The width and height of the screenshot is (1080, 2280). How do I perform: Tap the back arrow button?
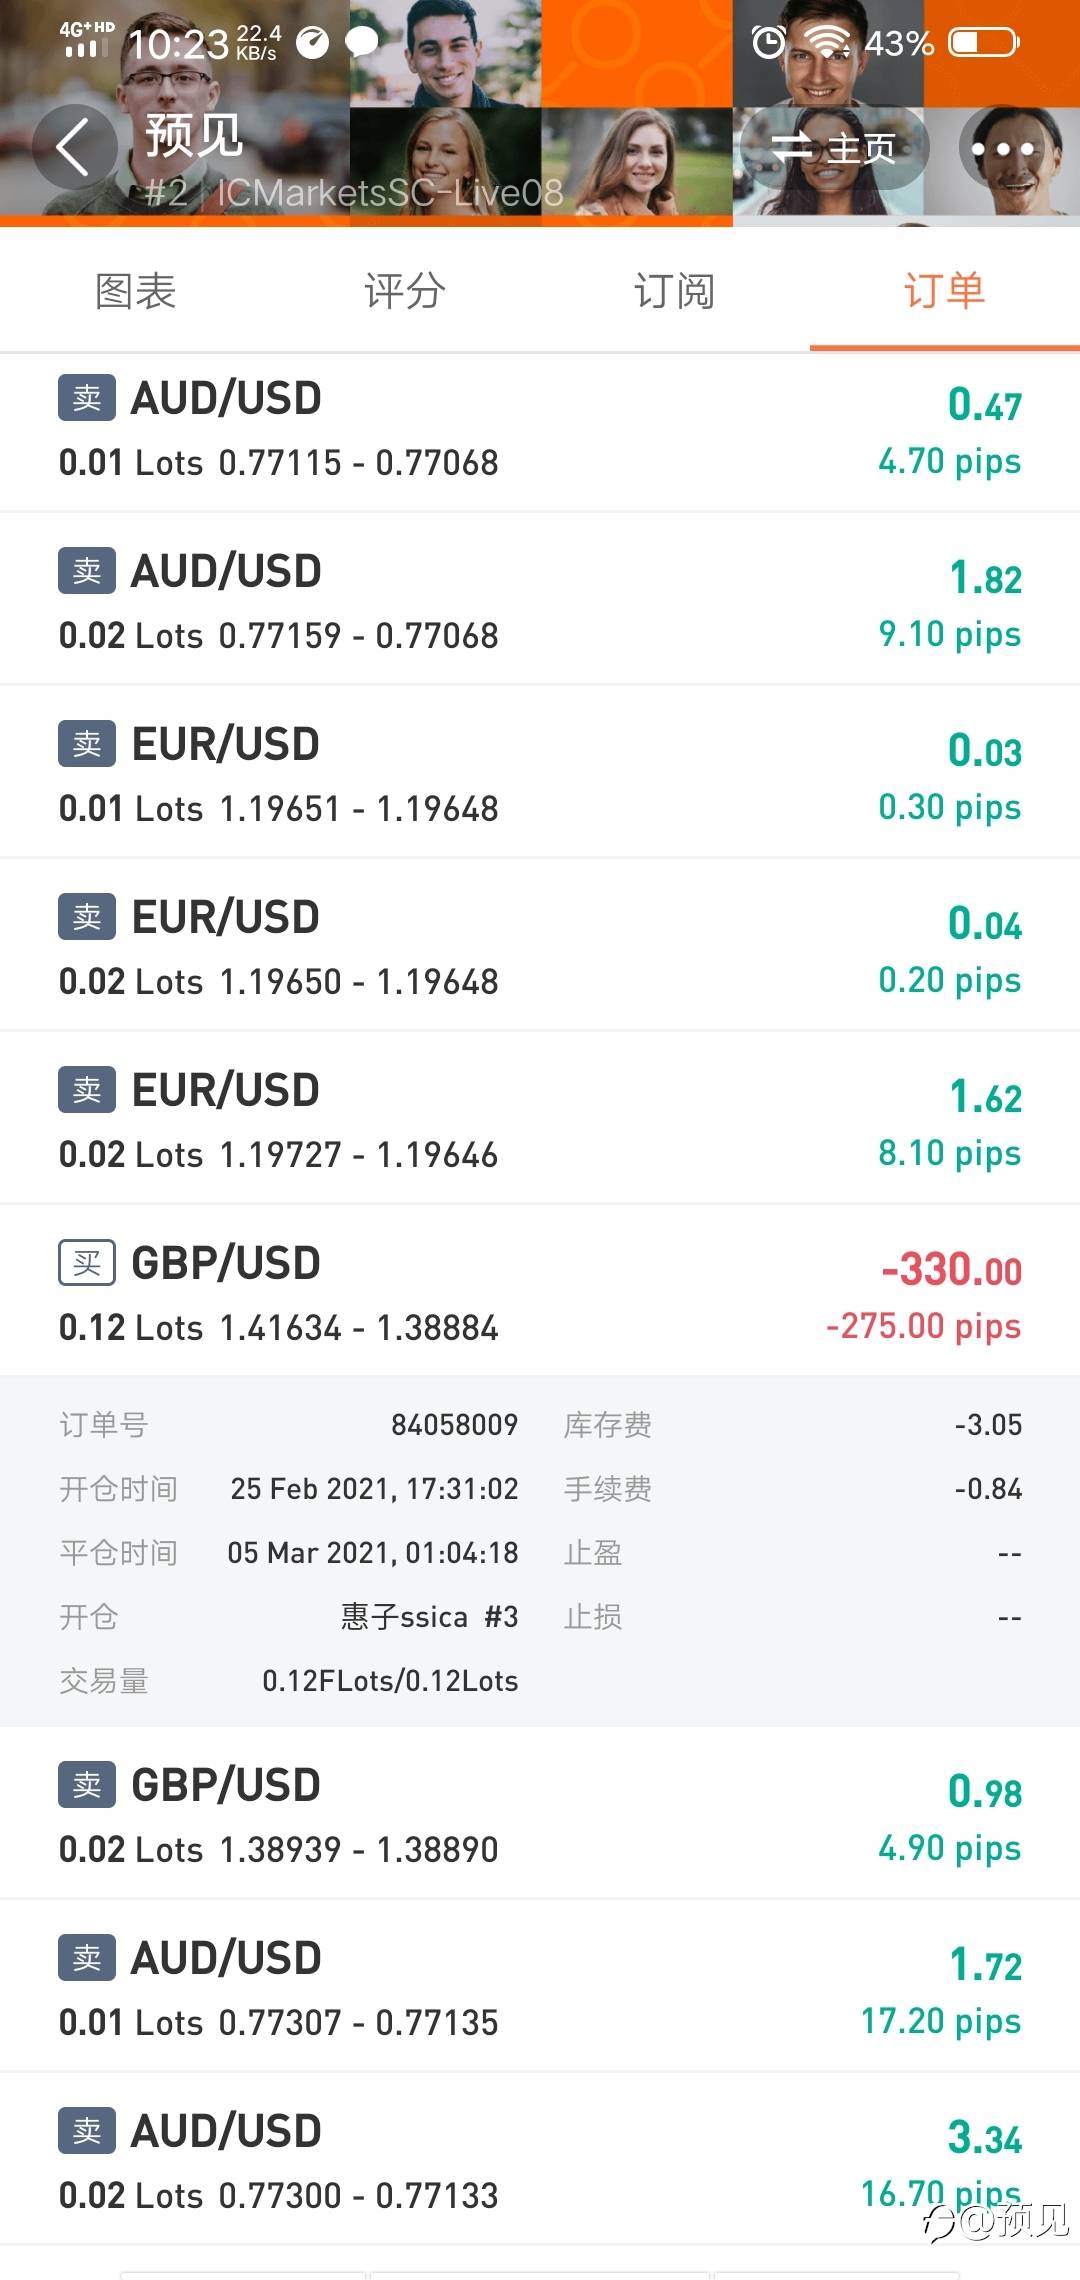pos(73,147)
